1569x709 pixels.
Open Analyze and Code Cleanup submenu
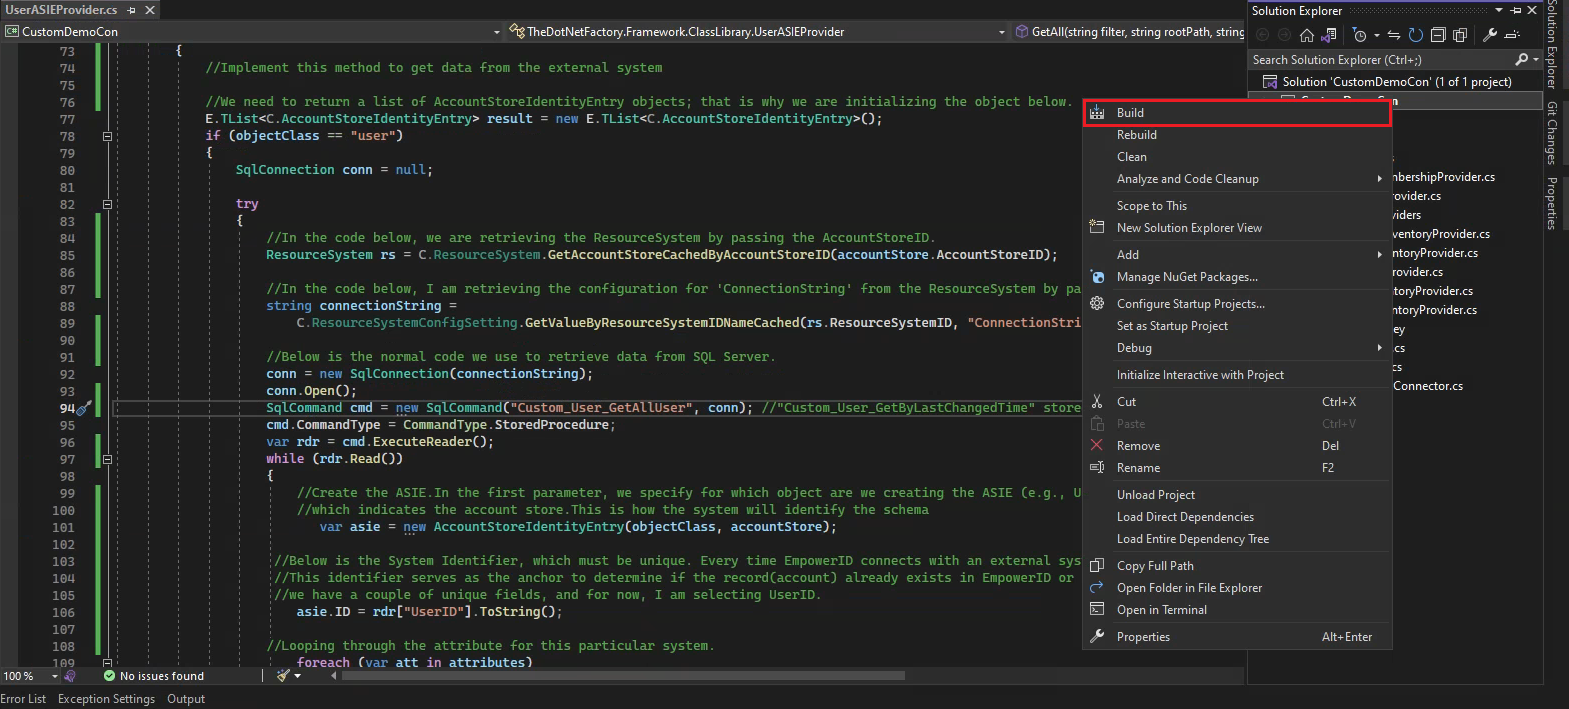[1237, 179]
